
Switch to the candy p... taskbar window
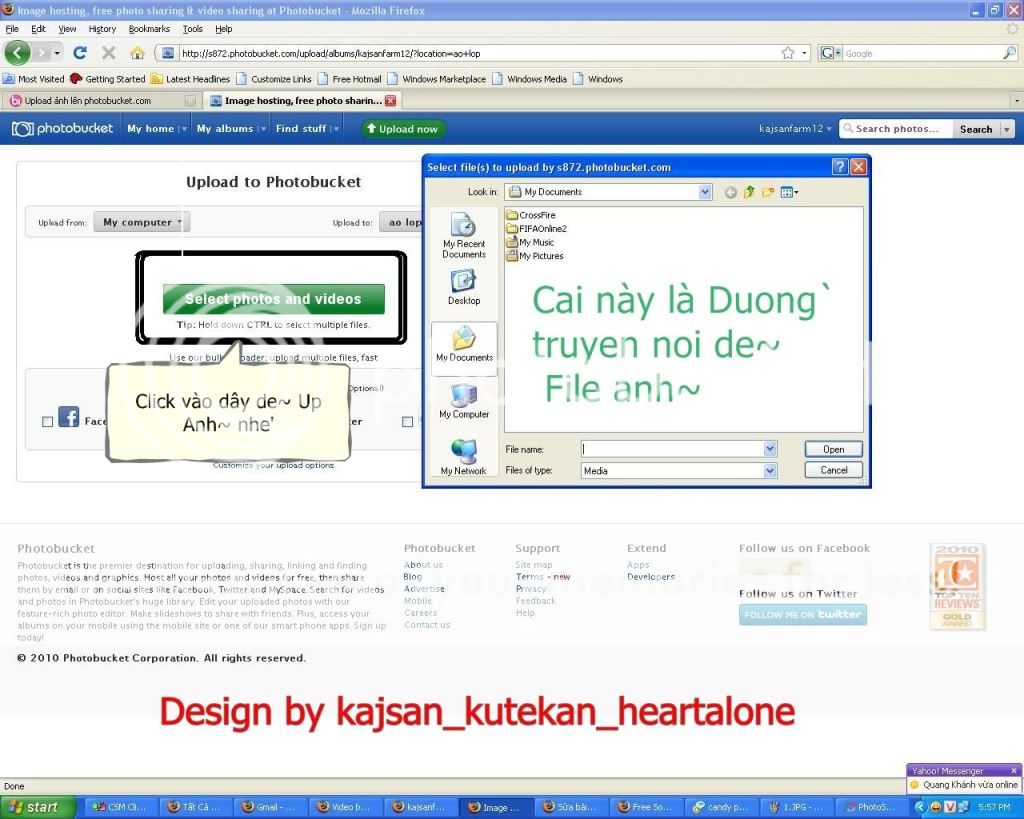(720, 807)
